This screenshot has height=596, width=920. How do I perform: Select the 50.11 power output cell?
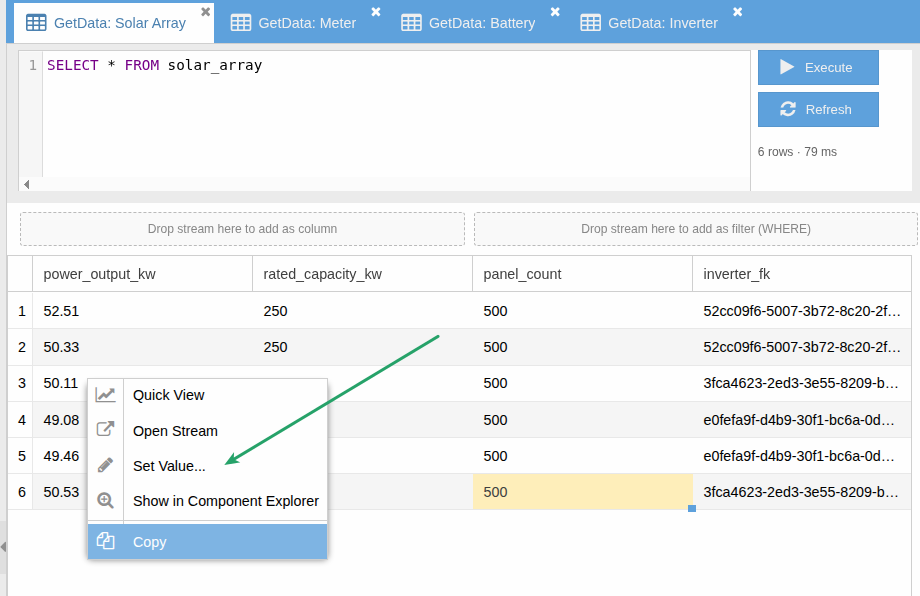pos(60,383)
